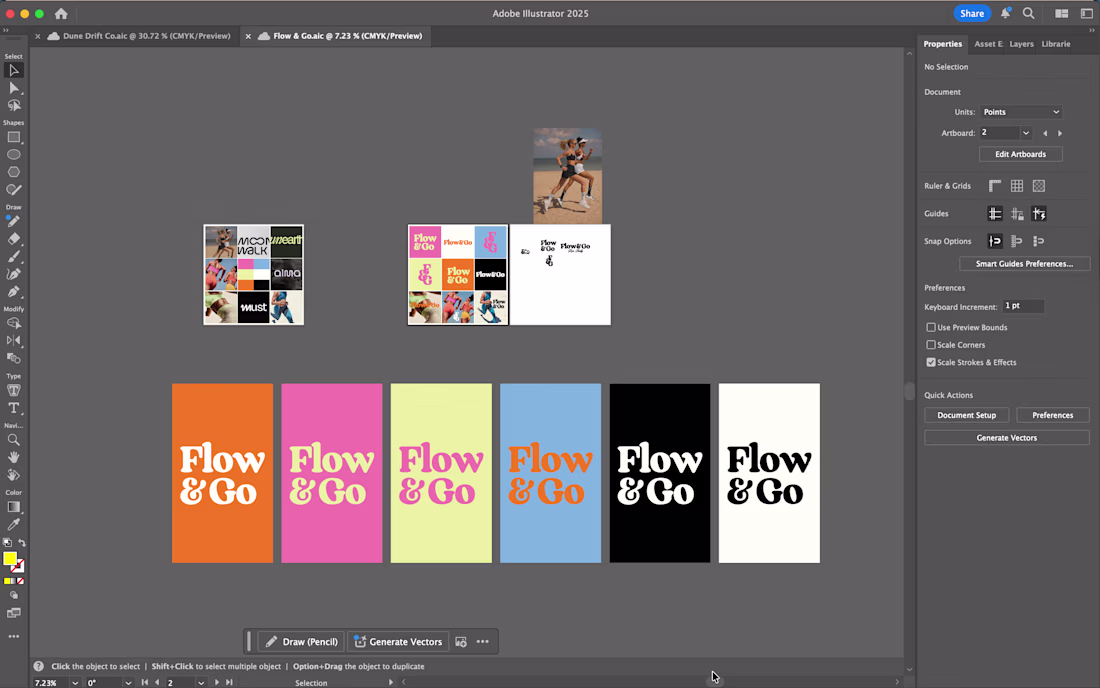The image size is (1100, 688).
Task: Switch to Dune Drift Co.aic document tab
Action: pos(146,36)
